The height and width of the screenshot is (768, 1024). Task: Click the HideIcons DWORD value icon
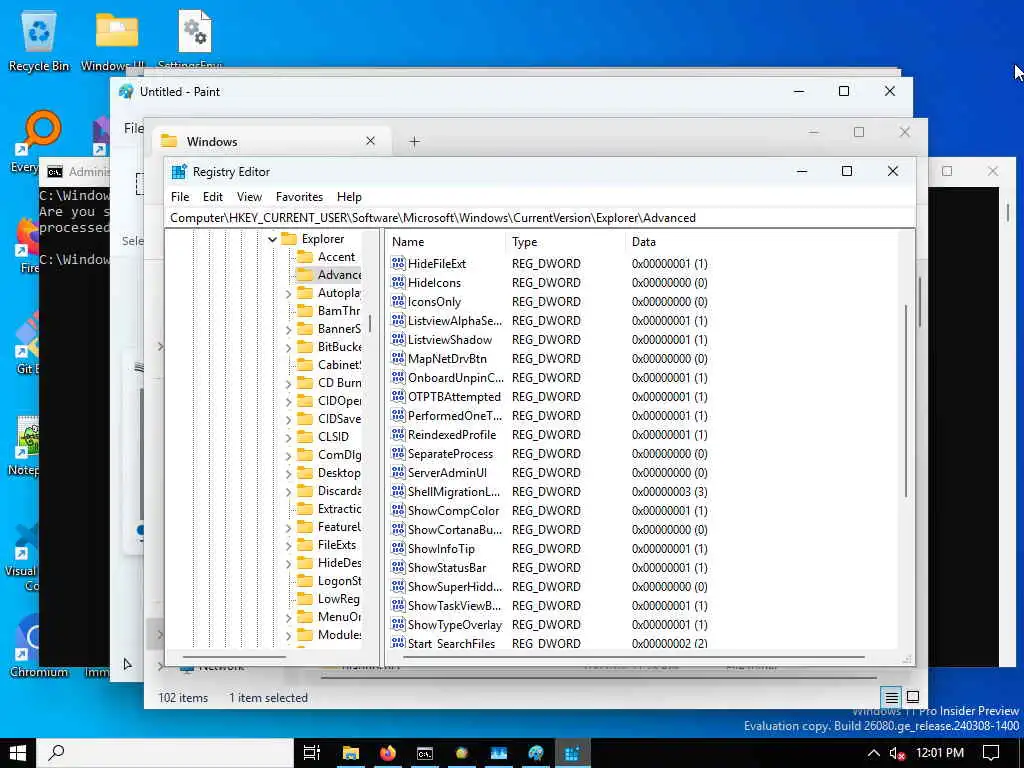(398, 282)
